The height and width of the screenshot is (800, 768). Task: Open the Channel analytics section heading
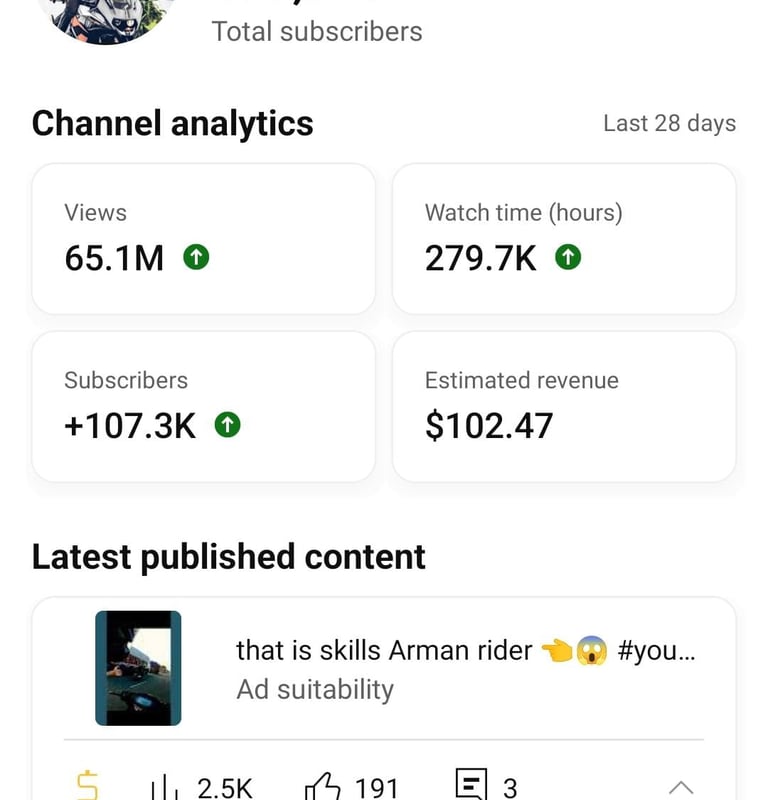point(173,124)
